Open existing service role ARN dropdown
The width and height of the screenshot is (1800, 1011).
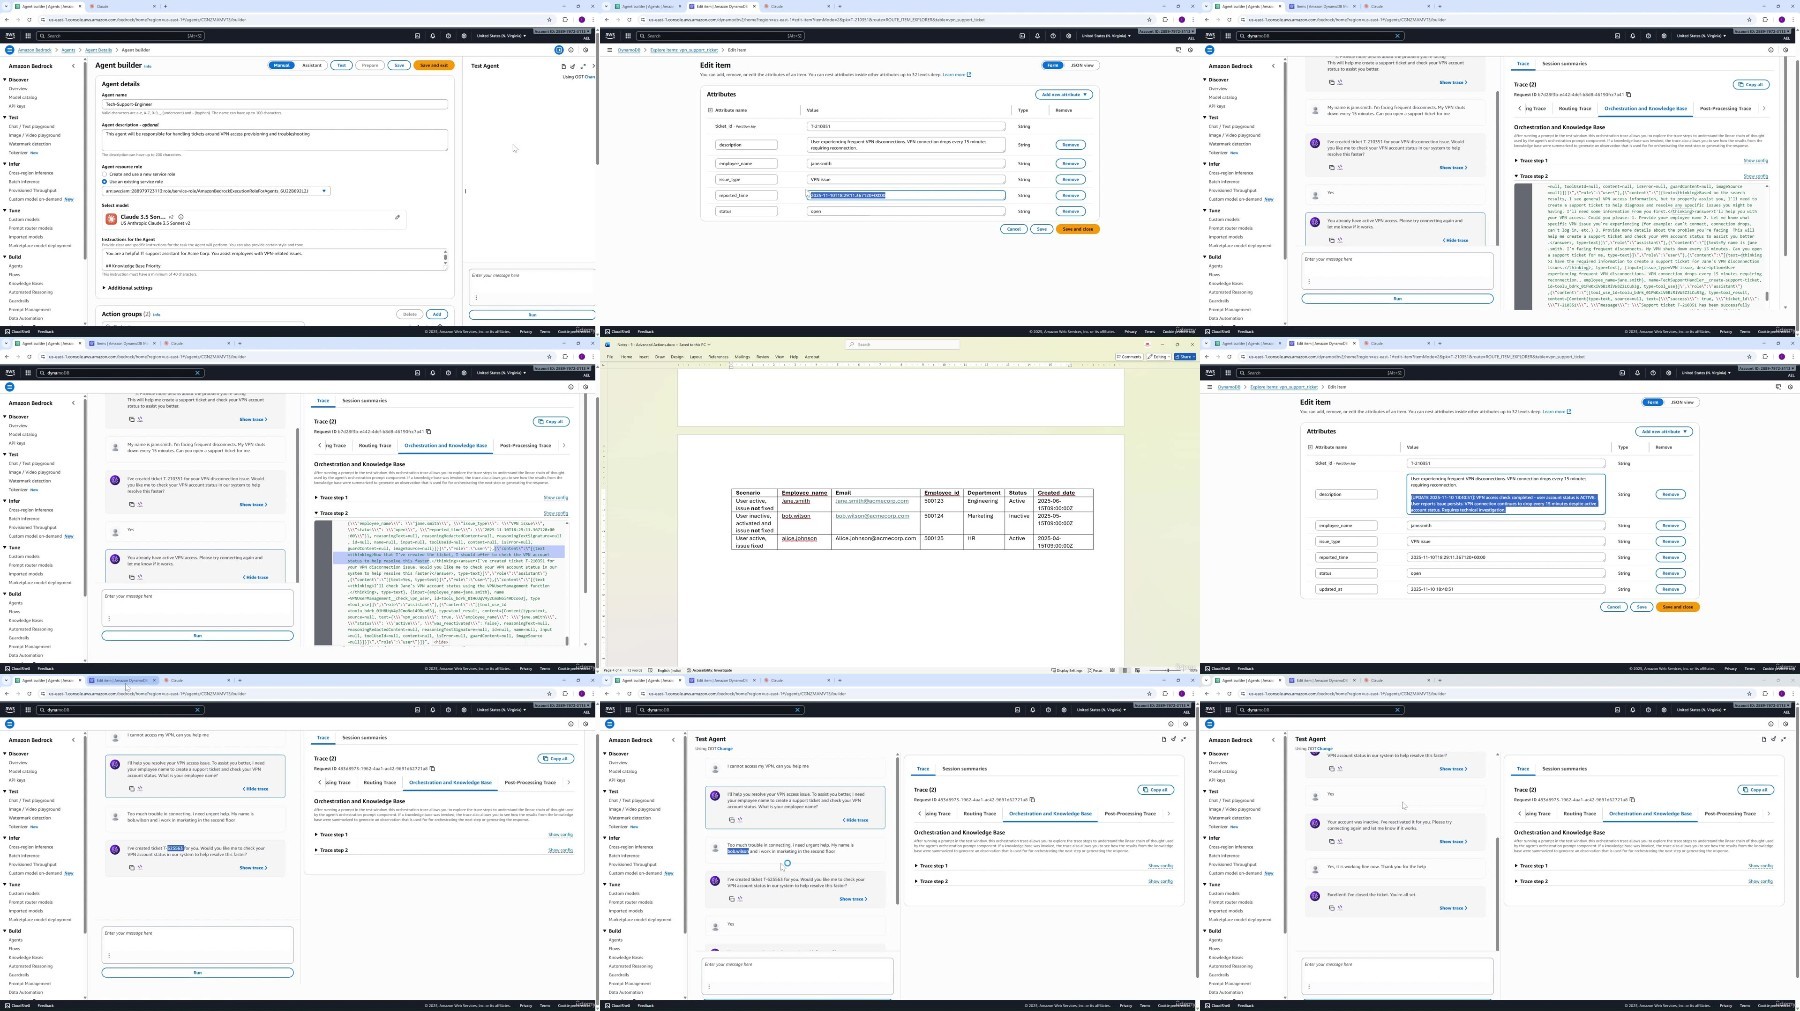tap(216, 190)
